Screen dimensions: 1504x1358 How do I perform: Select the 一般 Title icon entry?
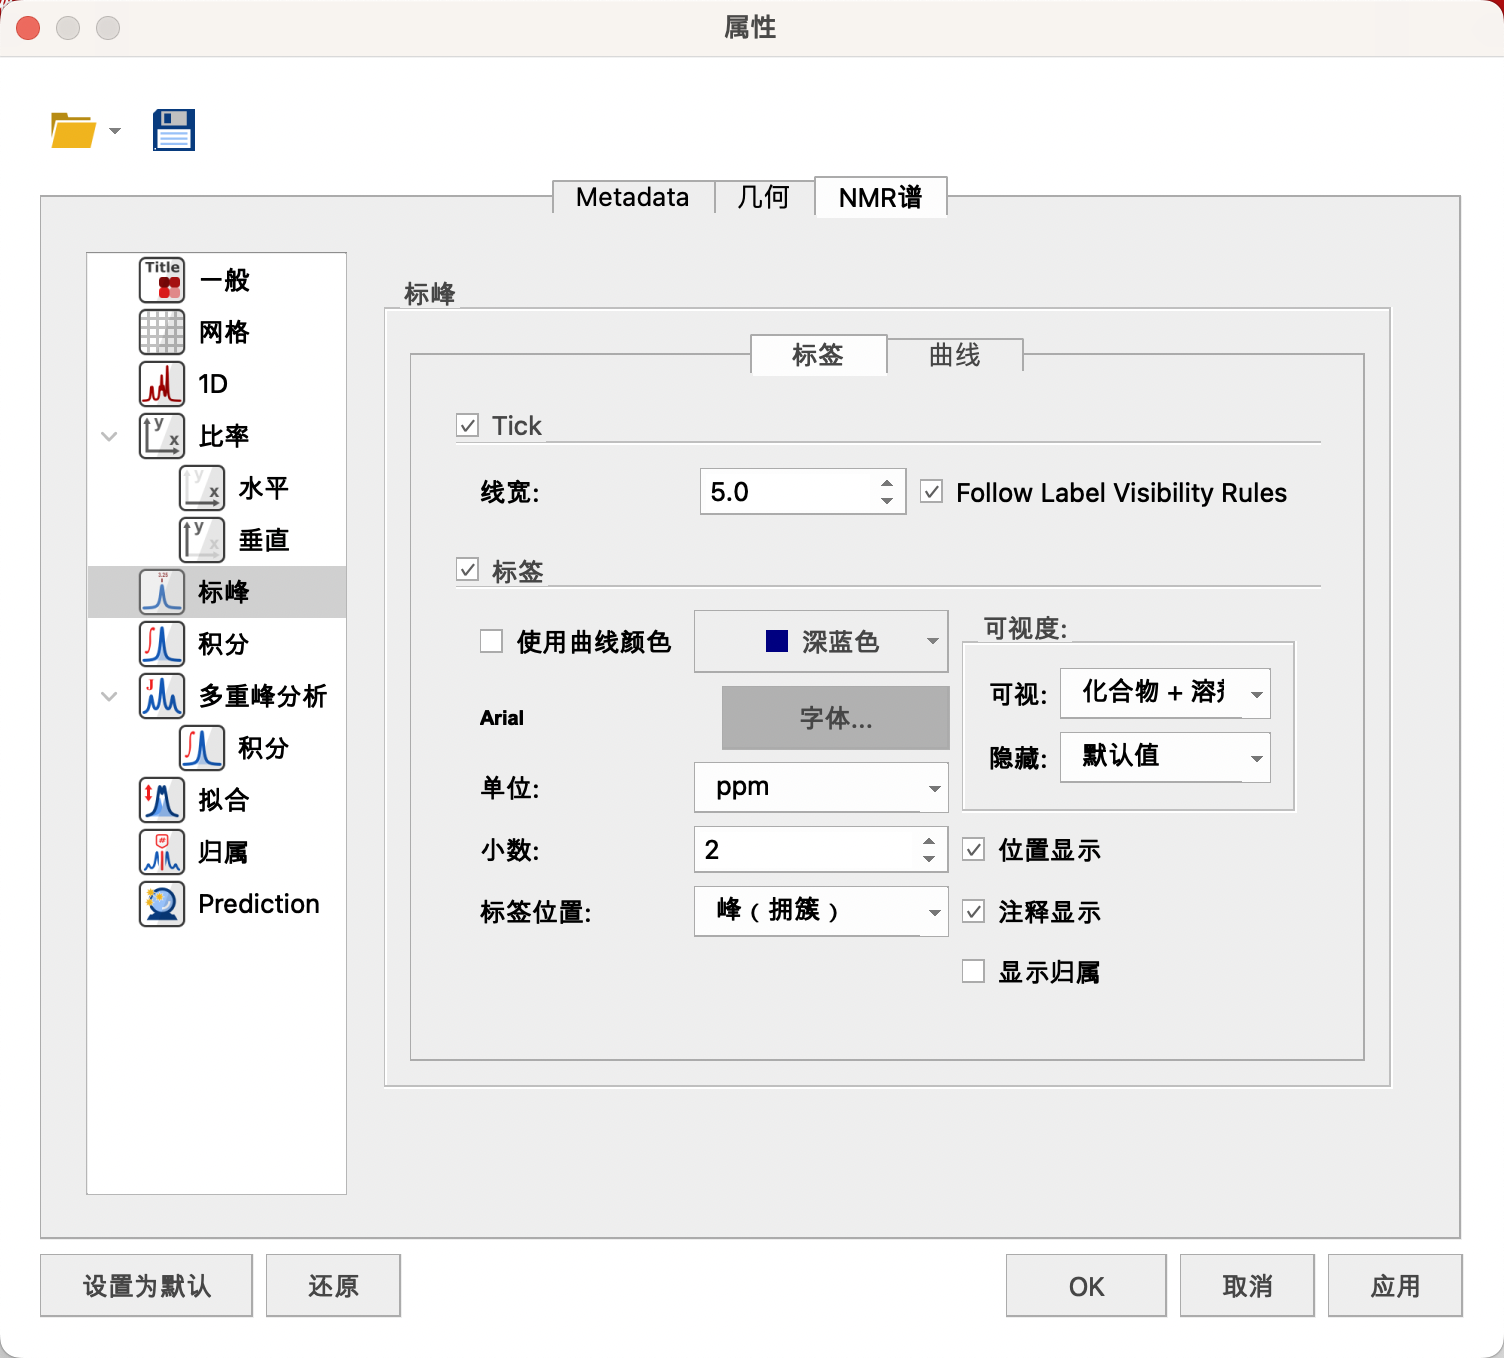(x=162, y=280)
